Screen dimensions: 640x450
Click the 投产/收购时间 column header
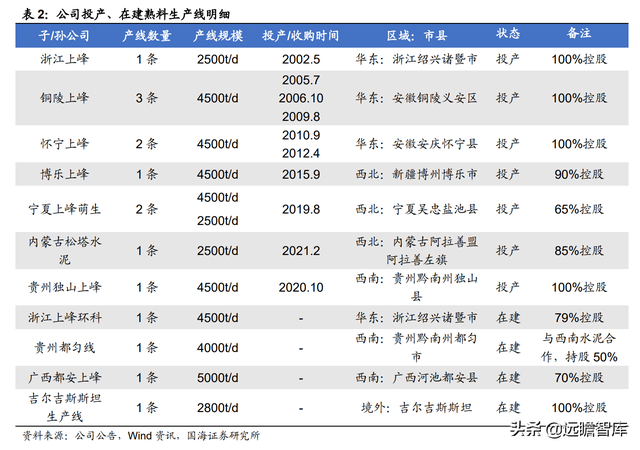click(301, 36)
